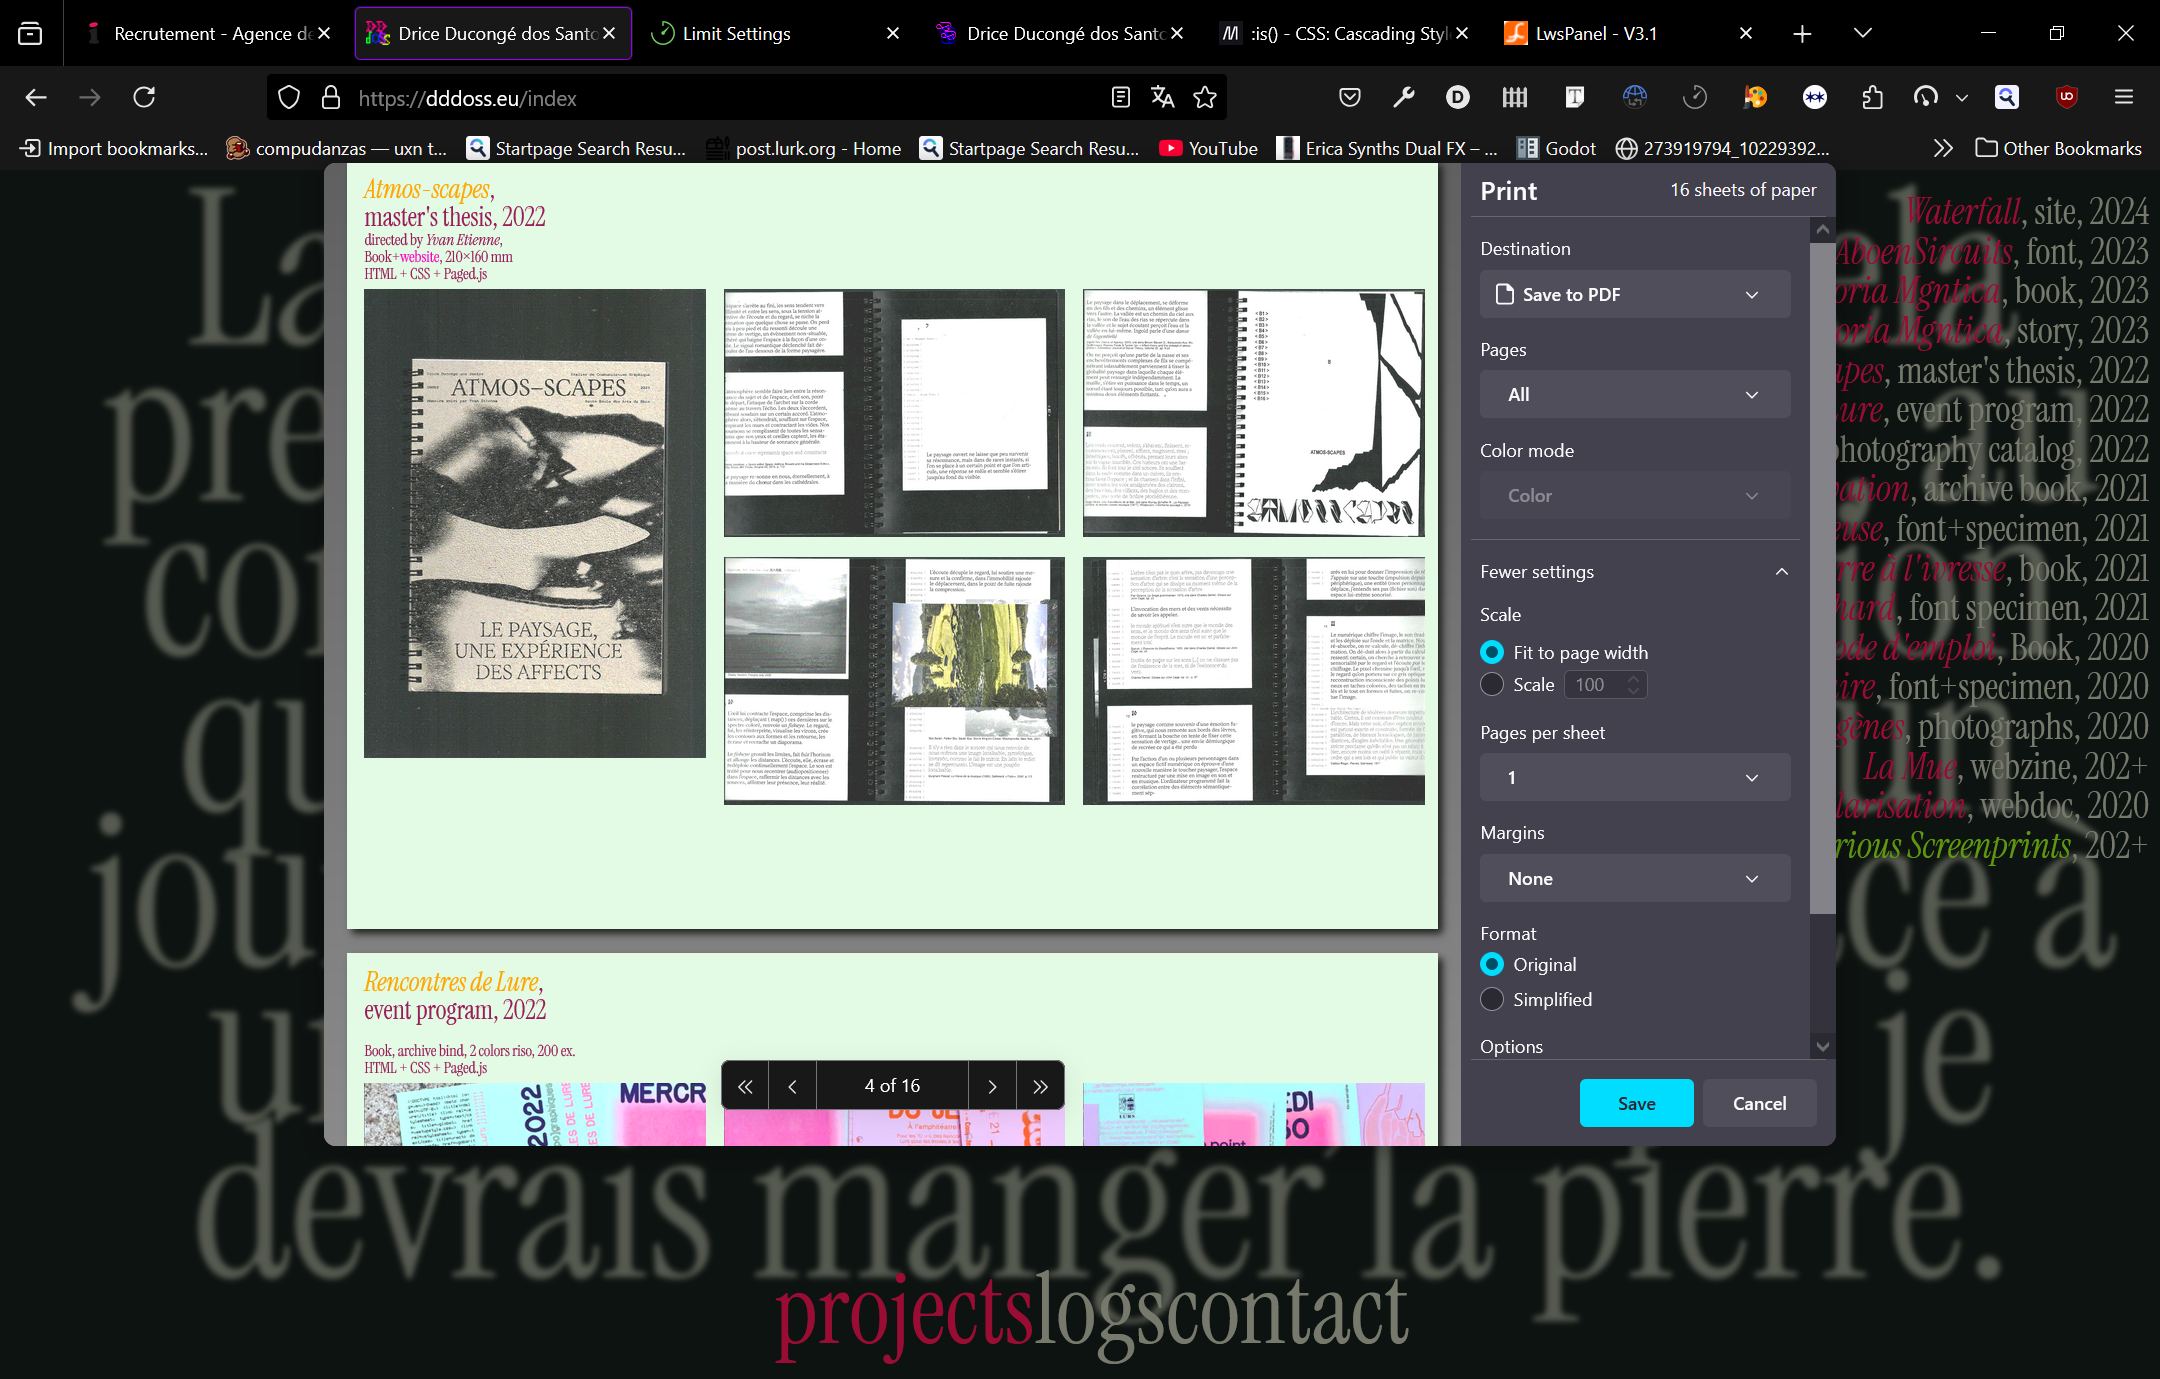The width and height of the screenshot is (2160, 1379).
Task: Open the wrench developer tools icon
Action: tap(1404, 97)
